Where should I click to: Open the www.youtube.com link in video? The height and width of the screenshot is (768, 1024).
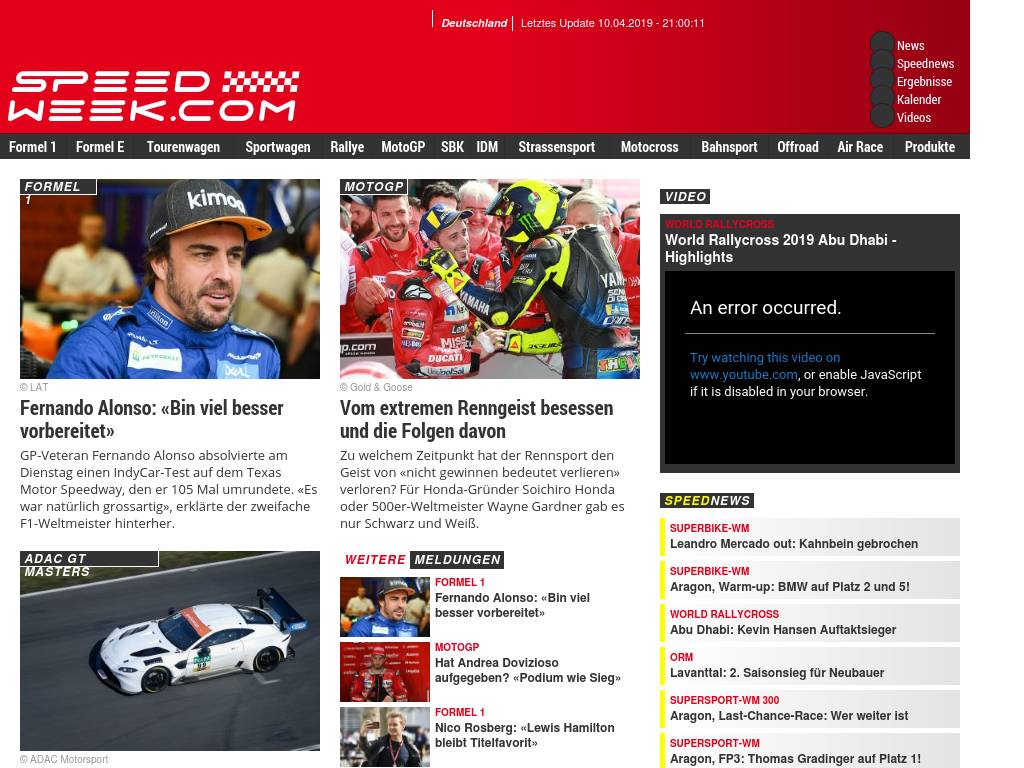click(743, 375)
